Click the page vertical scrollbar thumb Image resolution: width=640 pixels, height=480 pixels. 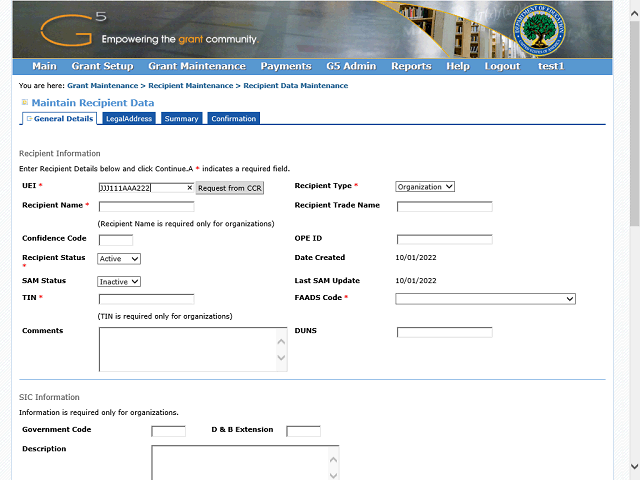pos(634,122)
